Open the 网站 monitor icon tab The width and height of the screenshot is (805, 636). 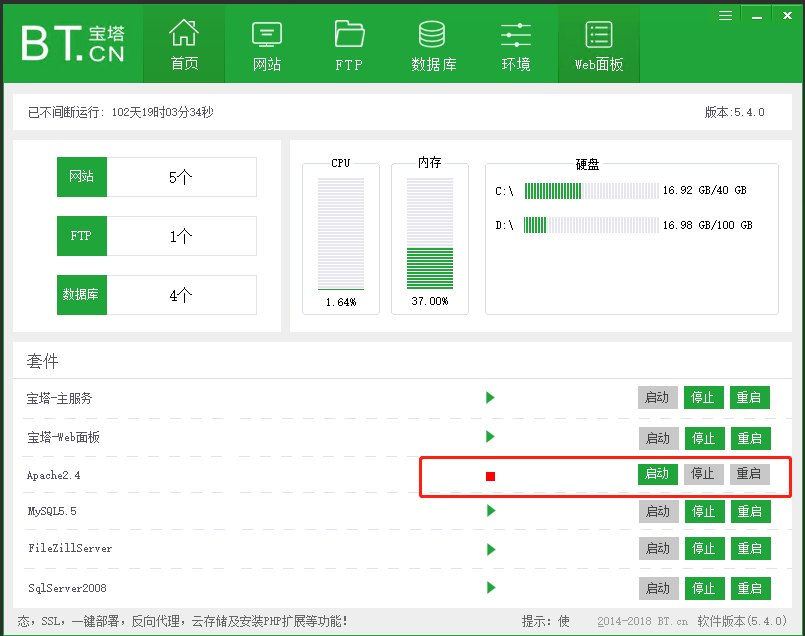click(266, 45)
